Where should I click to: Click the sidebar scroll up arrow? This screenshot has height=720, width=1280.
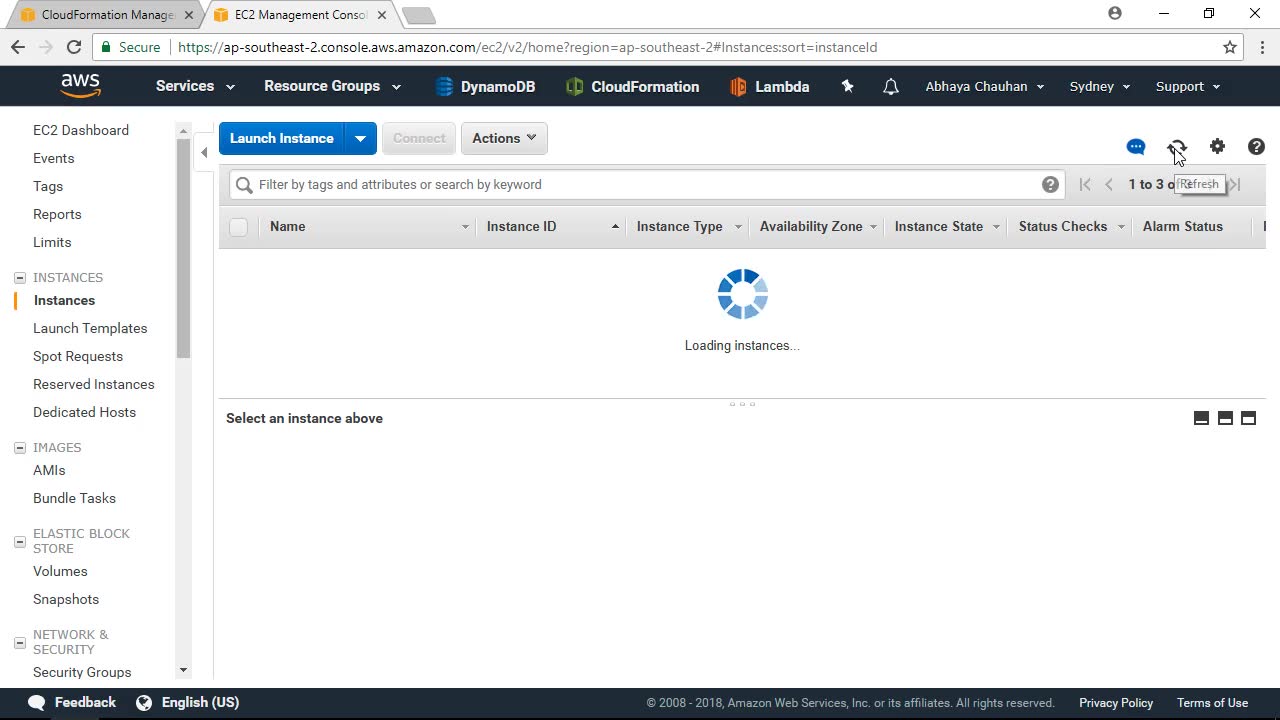183,130
